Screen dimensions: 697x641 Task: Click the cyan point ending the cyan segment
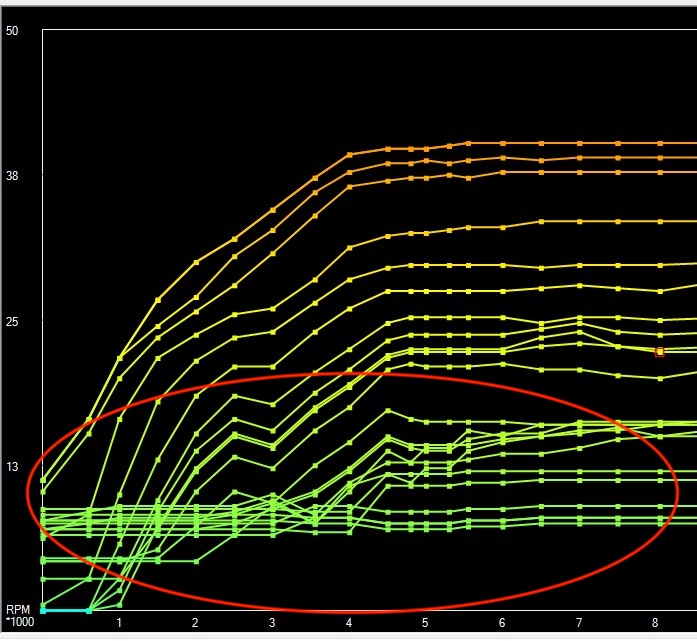click(x=89, y=610)
